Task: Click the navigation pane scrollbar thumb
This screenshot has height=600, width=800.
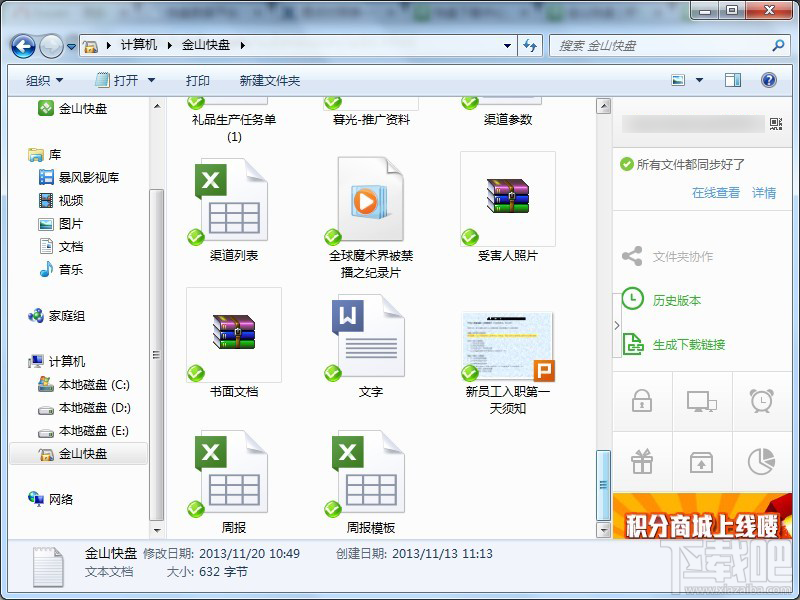Action: [157, 355]
